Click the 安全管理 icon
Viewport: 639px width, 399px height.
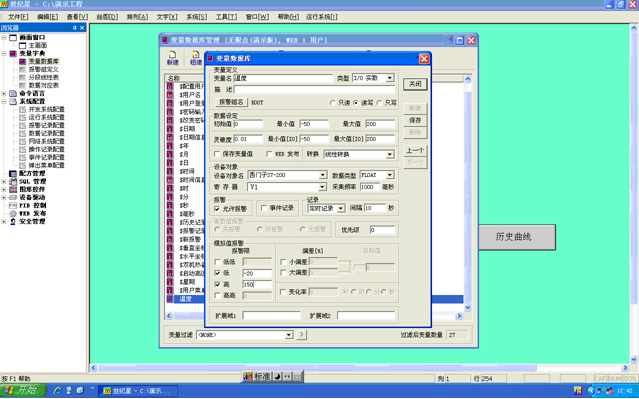point(13,221)
